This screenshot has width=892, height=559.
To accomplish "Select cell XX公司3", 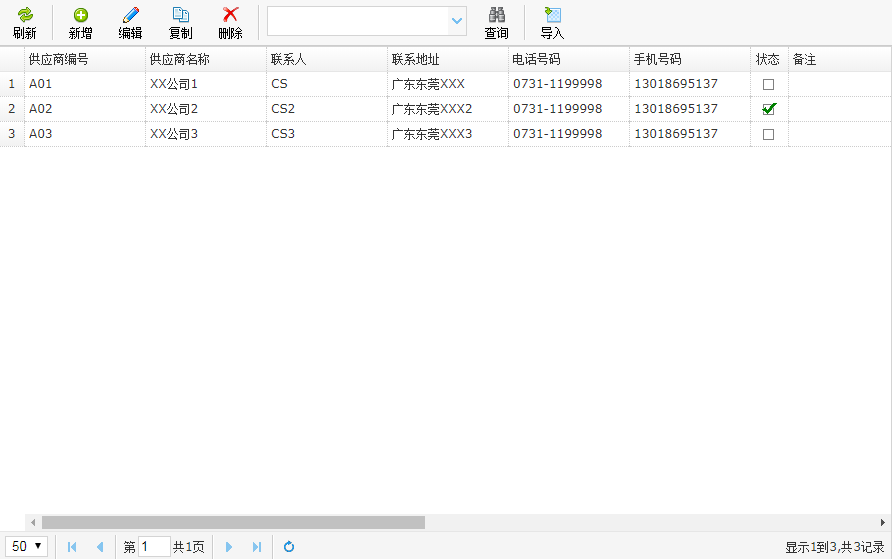I will (206, 134).
